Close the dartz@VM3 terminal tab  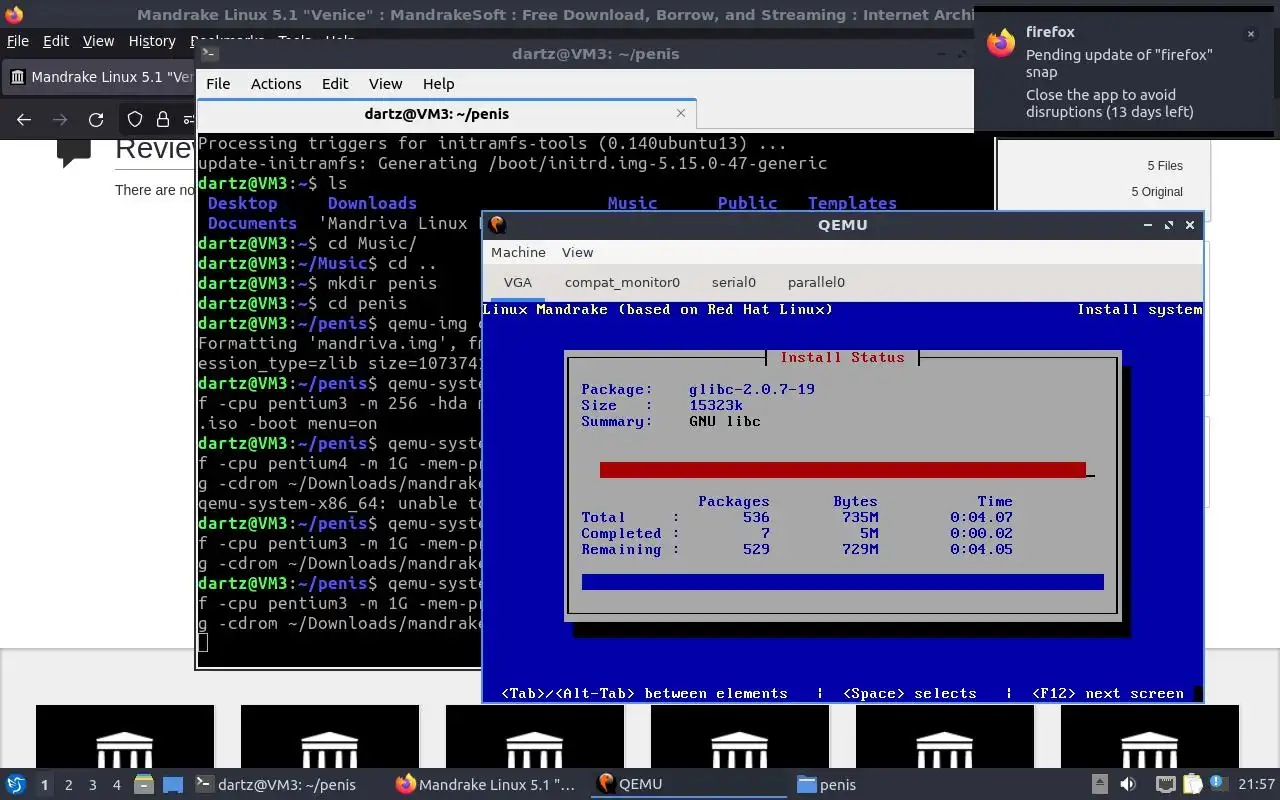(682, 114)
